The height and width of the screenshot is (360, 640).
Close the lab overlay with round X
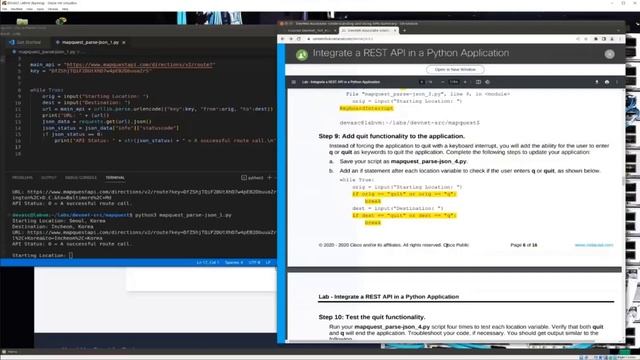click(x=609, y=54)
